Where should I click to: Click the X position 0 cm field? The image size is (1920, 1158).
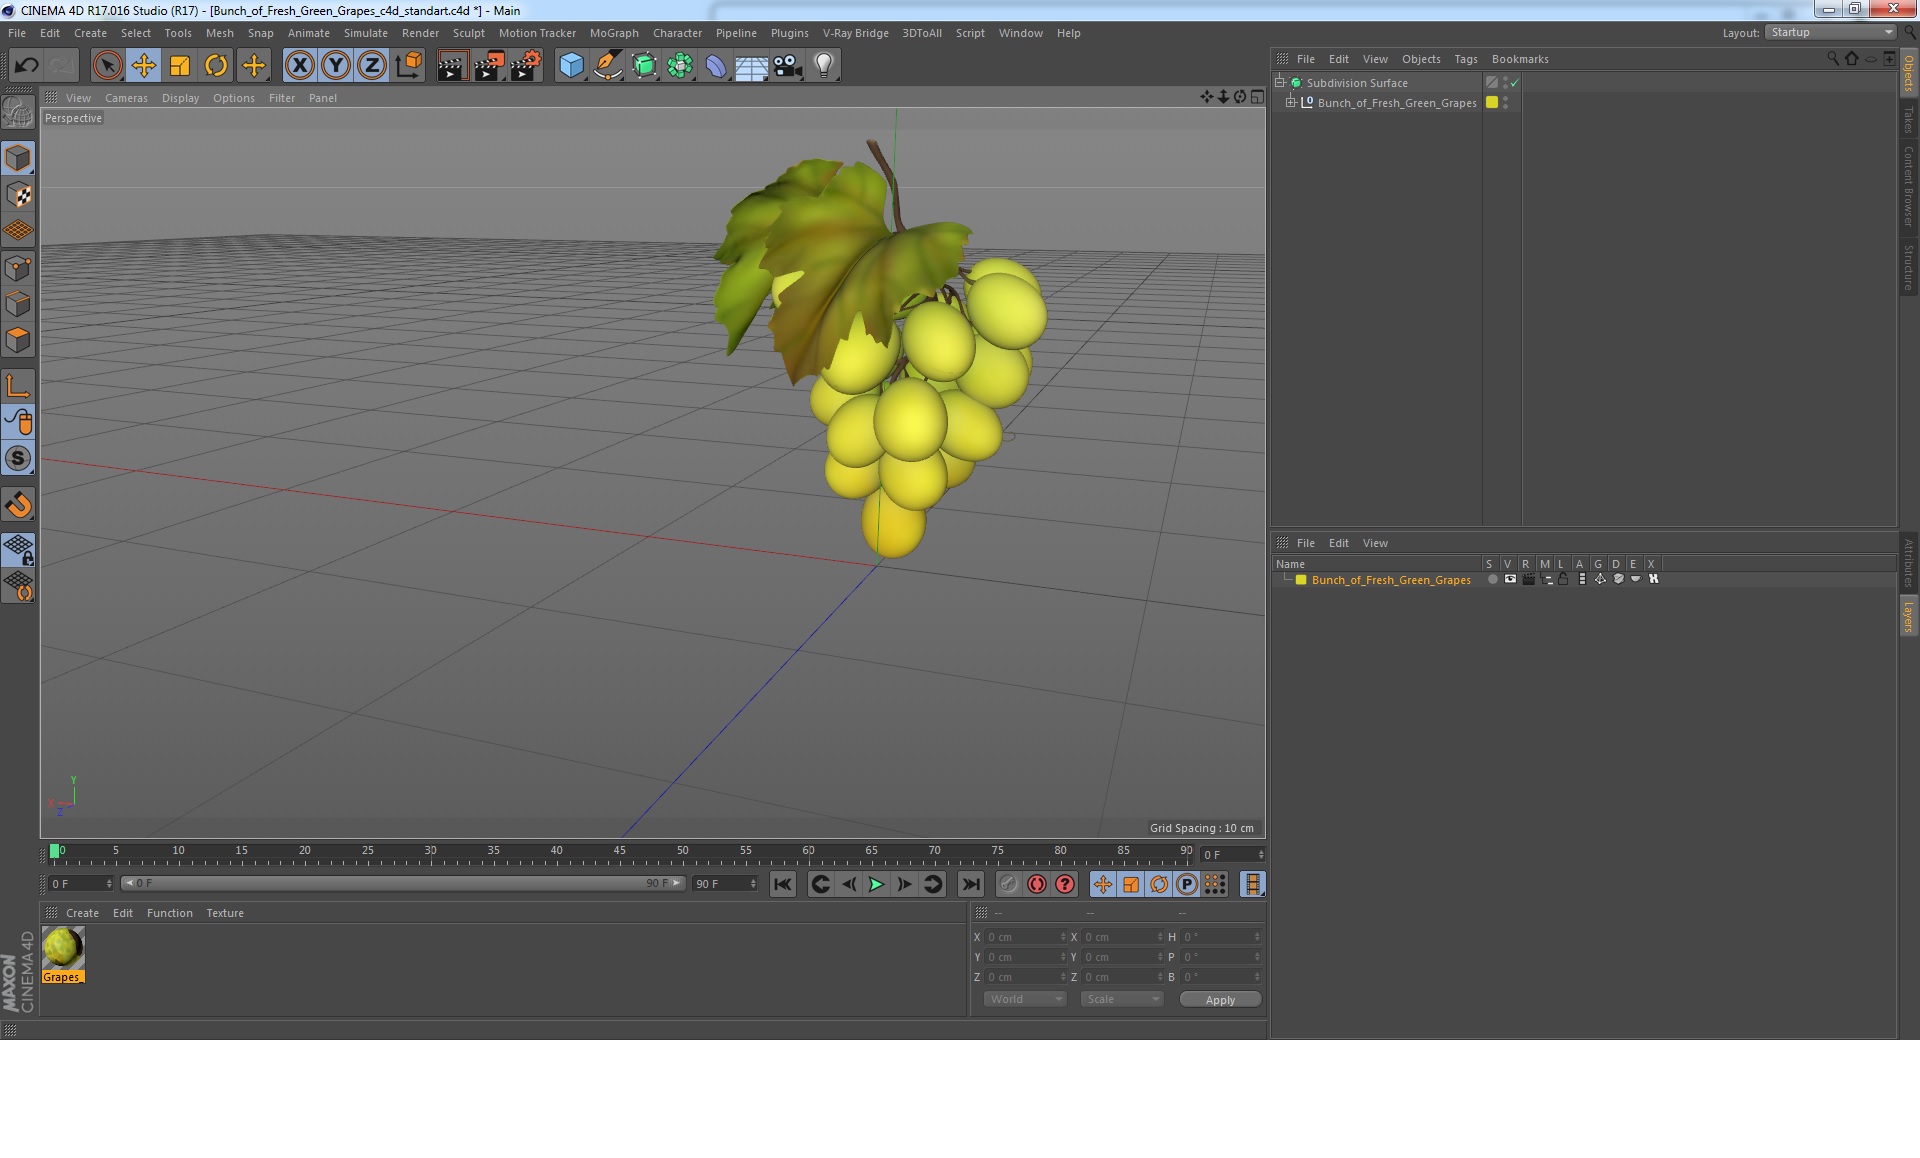1026,937
